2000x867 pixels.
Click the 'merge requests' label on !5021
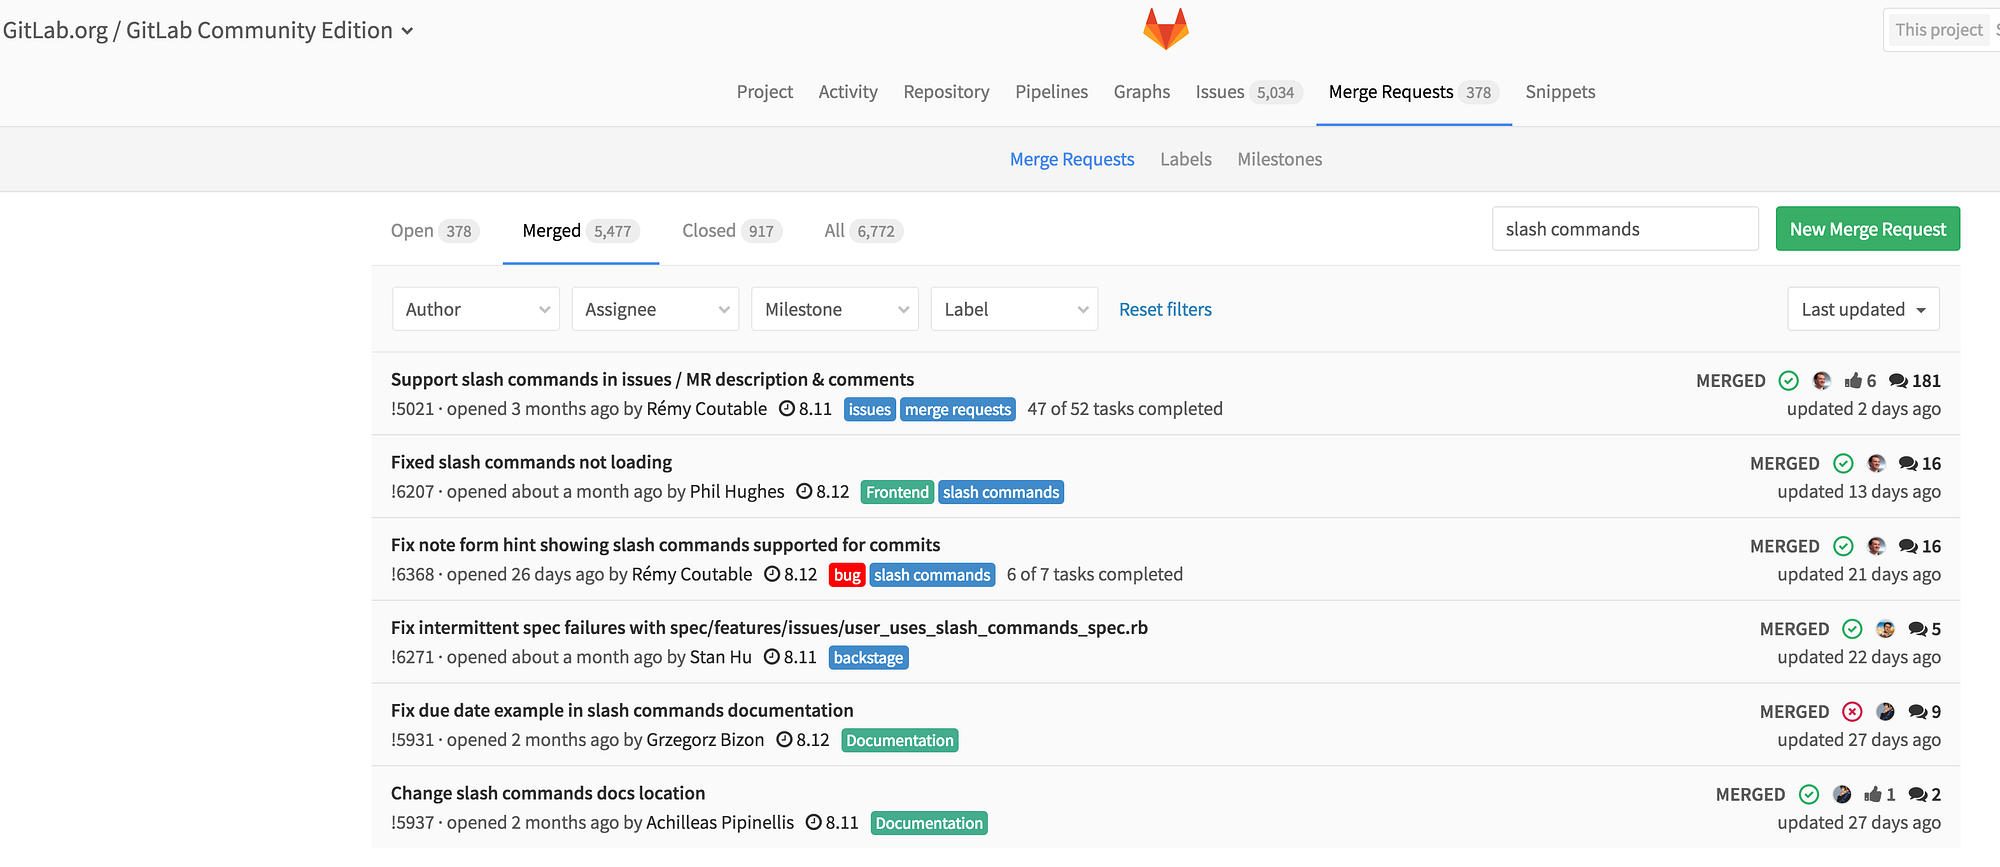958,410
